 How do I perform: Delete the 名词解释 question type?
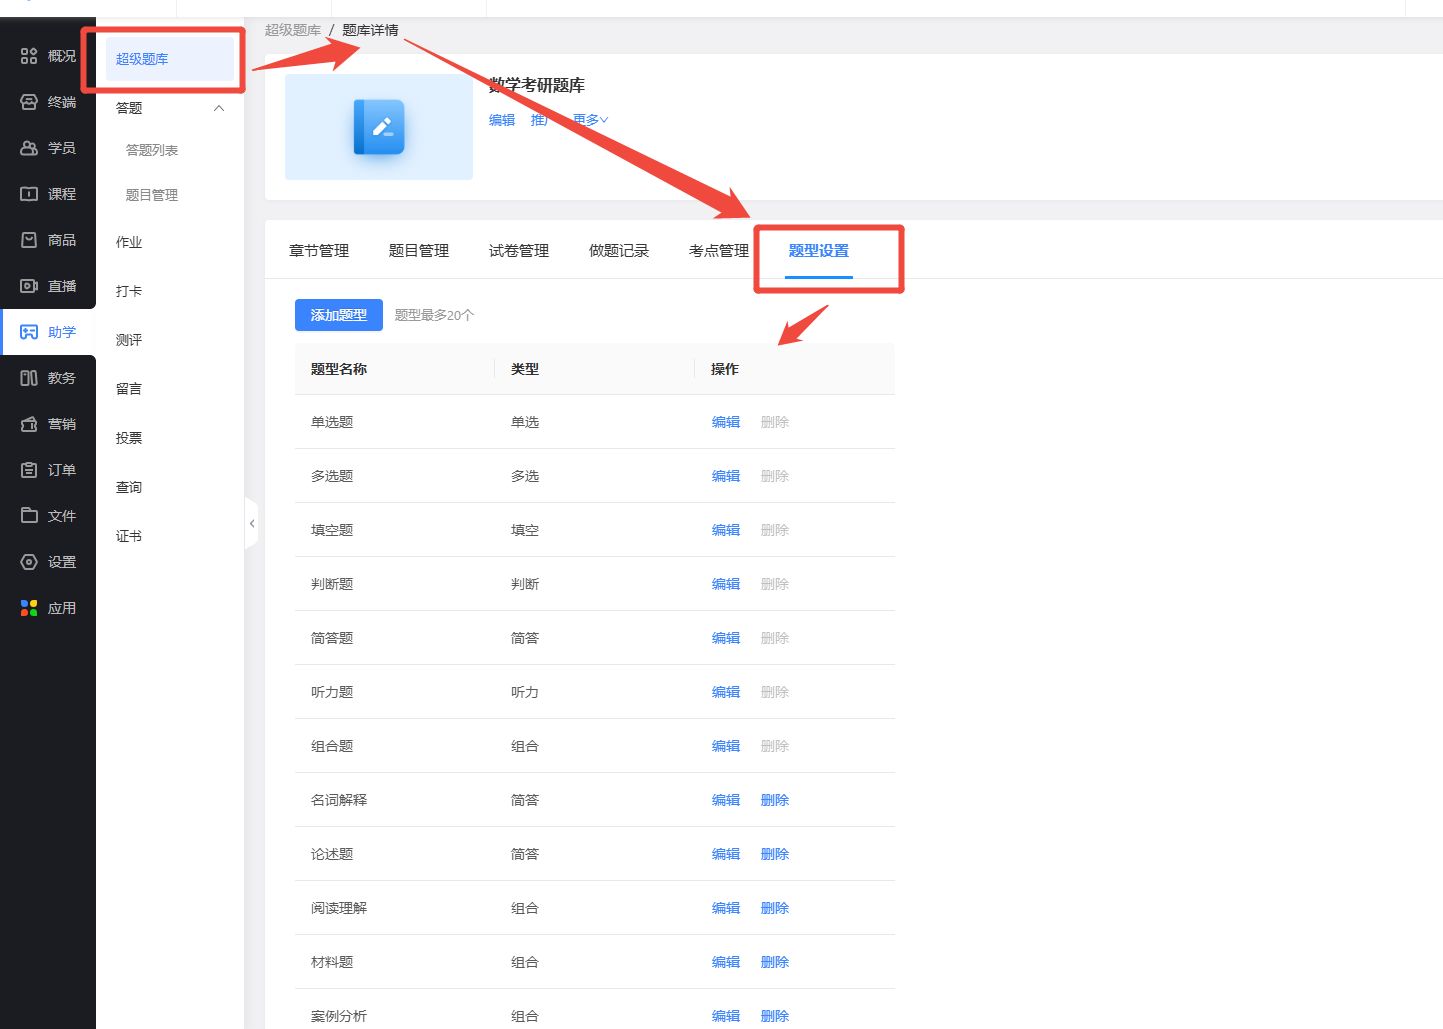pos(774,800)
